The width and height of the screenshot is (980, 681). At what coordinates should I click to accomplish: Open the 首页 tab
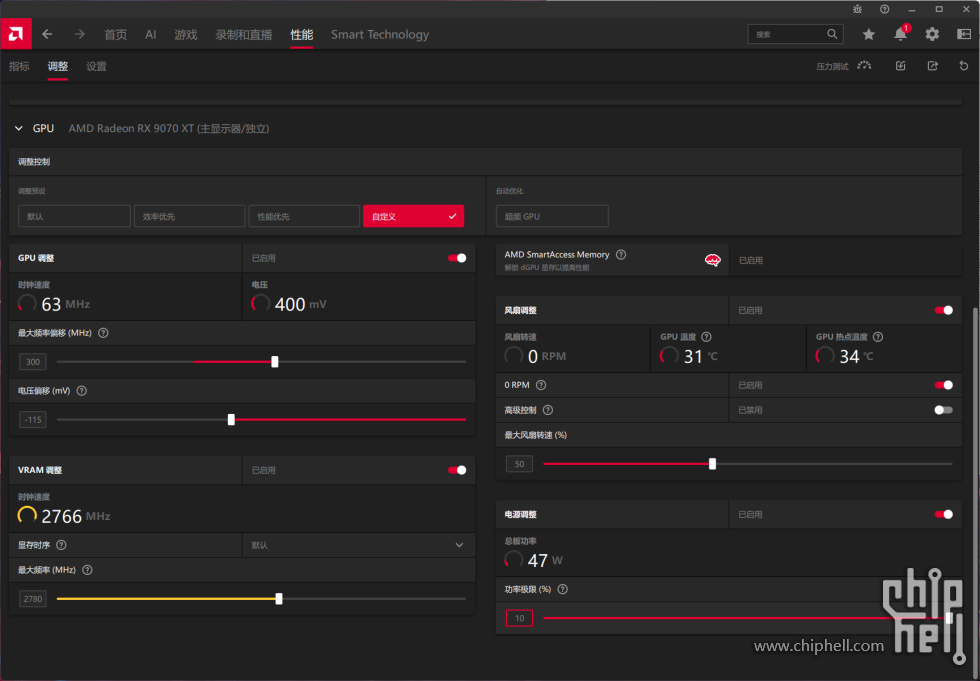pyautogui.click(x=116, y=34)
